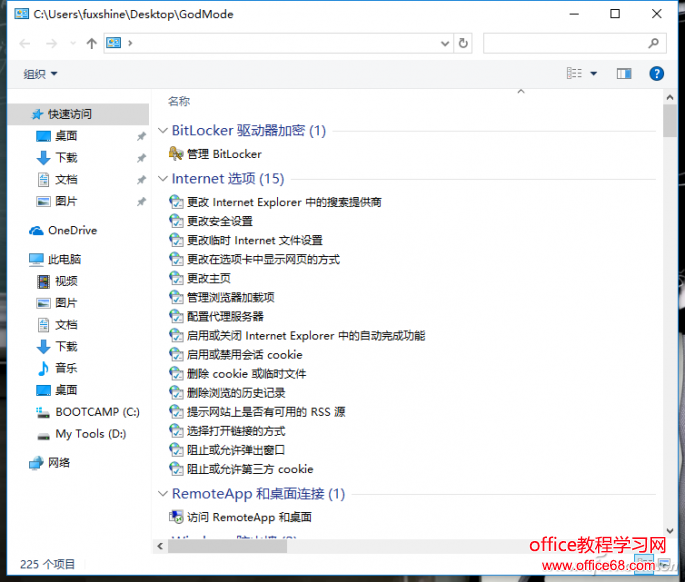Select BOOTCAMP (C:) drive in sidebar

97,412
